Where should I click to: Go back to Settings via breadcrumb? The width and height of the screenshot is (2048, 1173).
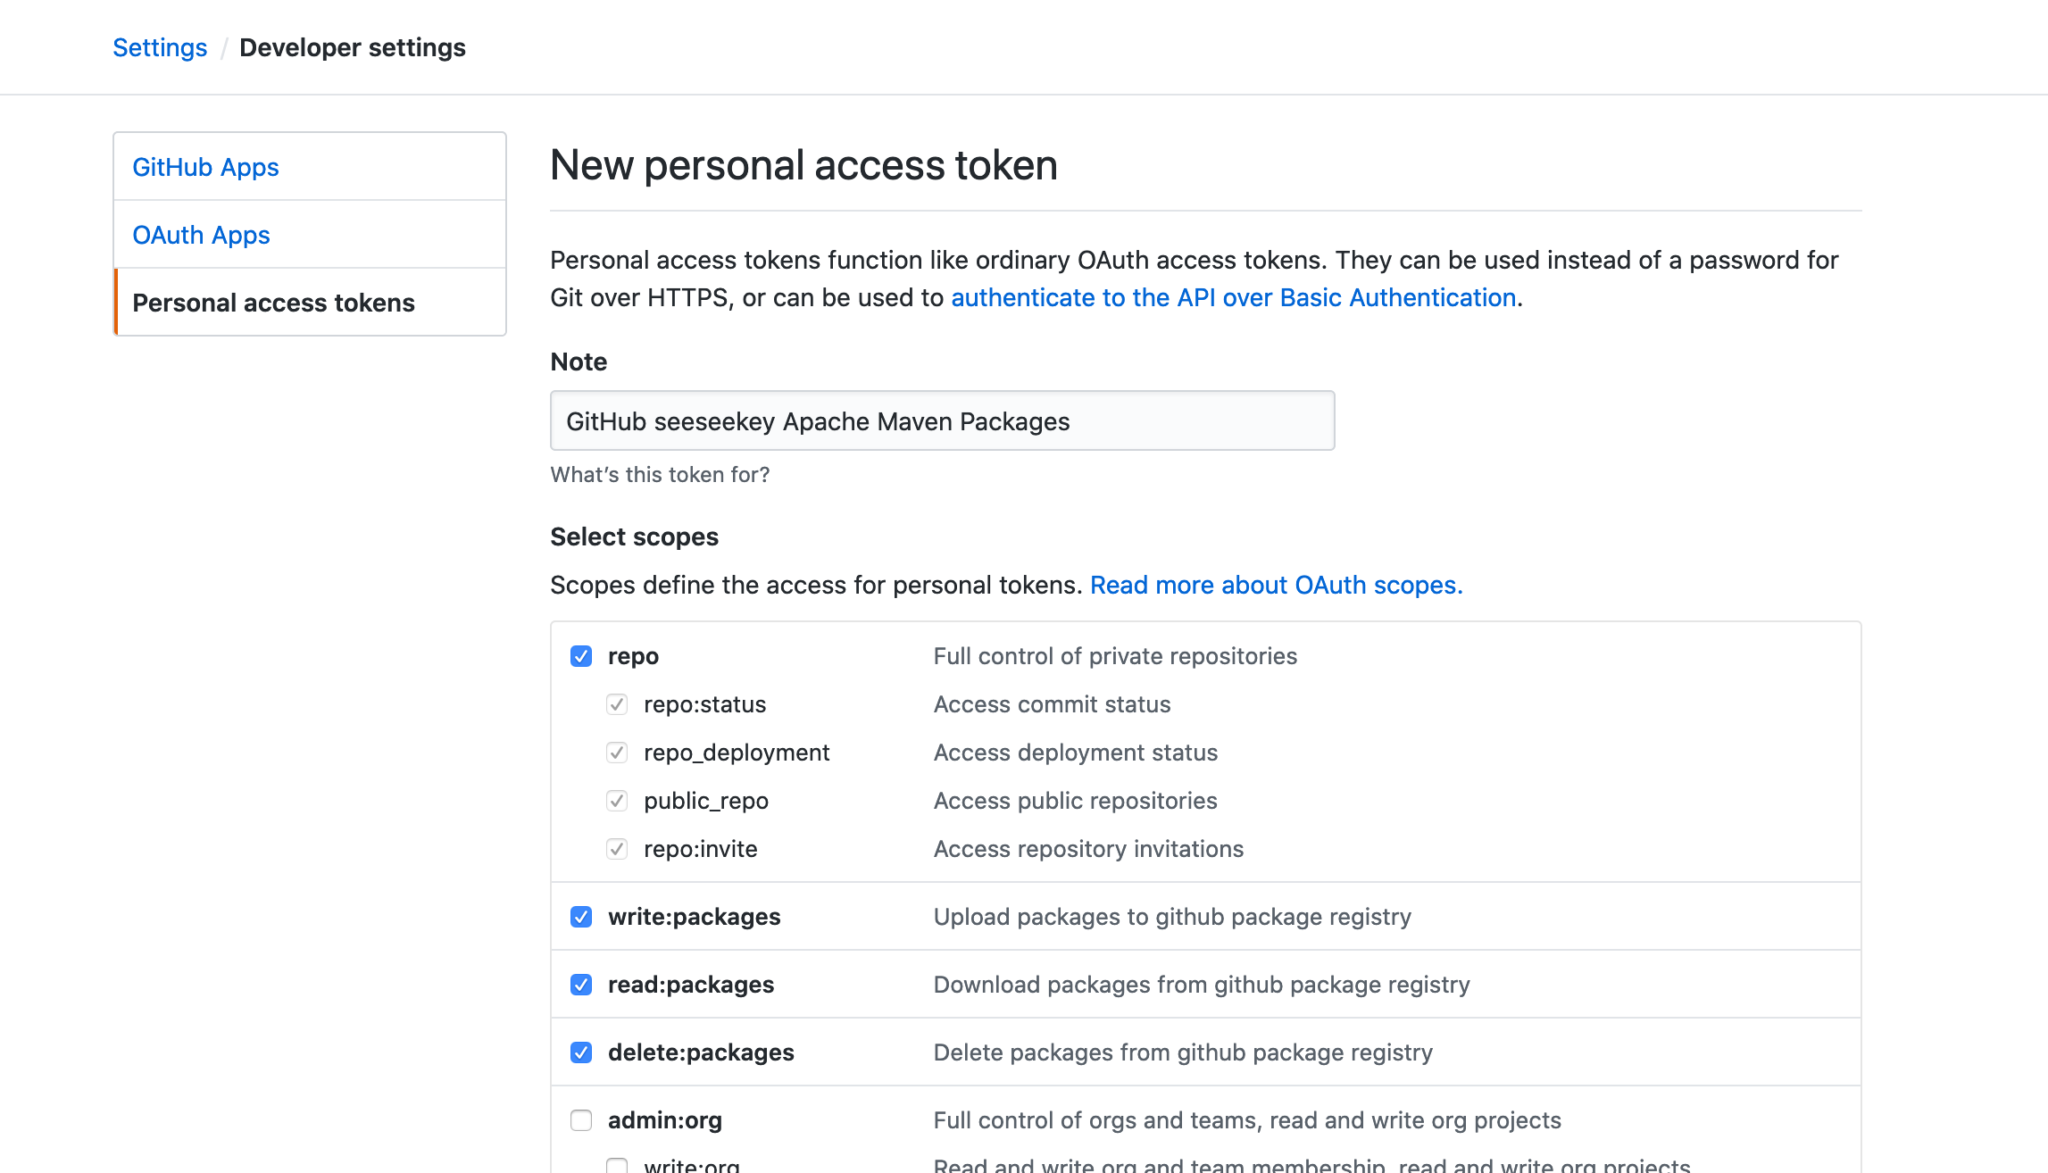160,47
